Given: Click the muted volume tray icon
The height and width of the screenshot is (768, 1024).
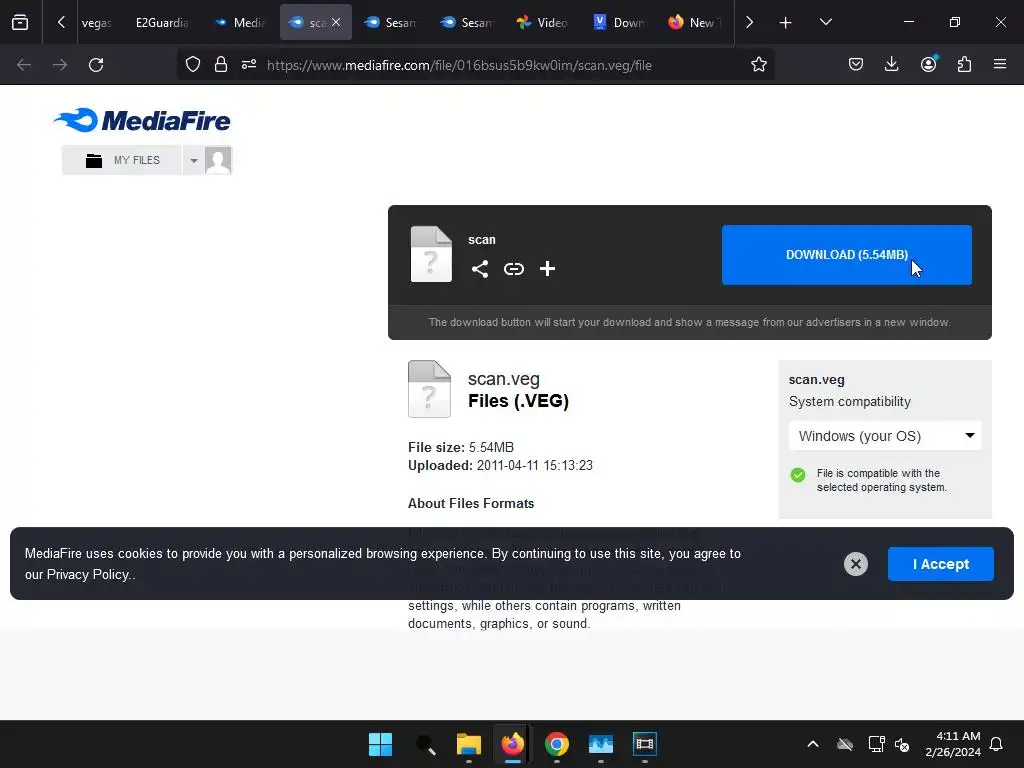Looking at the screenshot, I should point(902,744).
